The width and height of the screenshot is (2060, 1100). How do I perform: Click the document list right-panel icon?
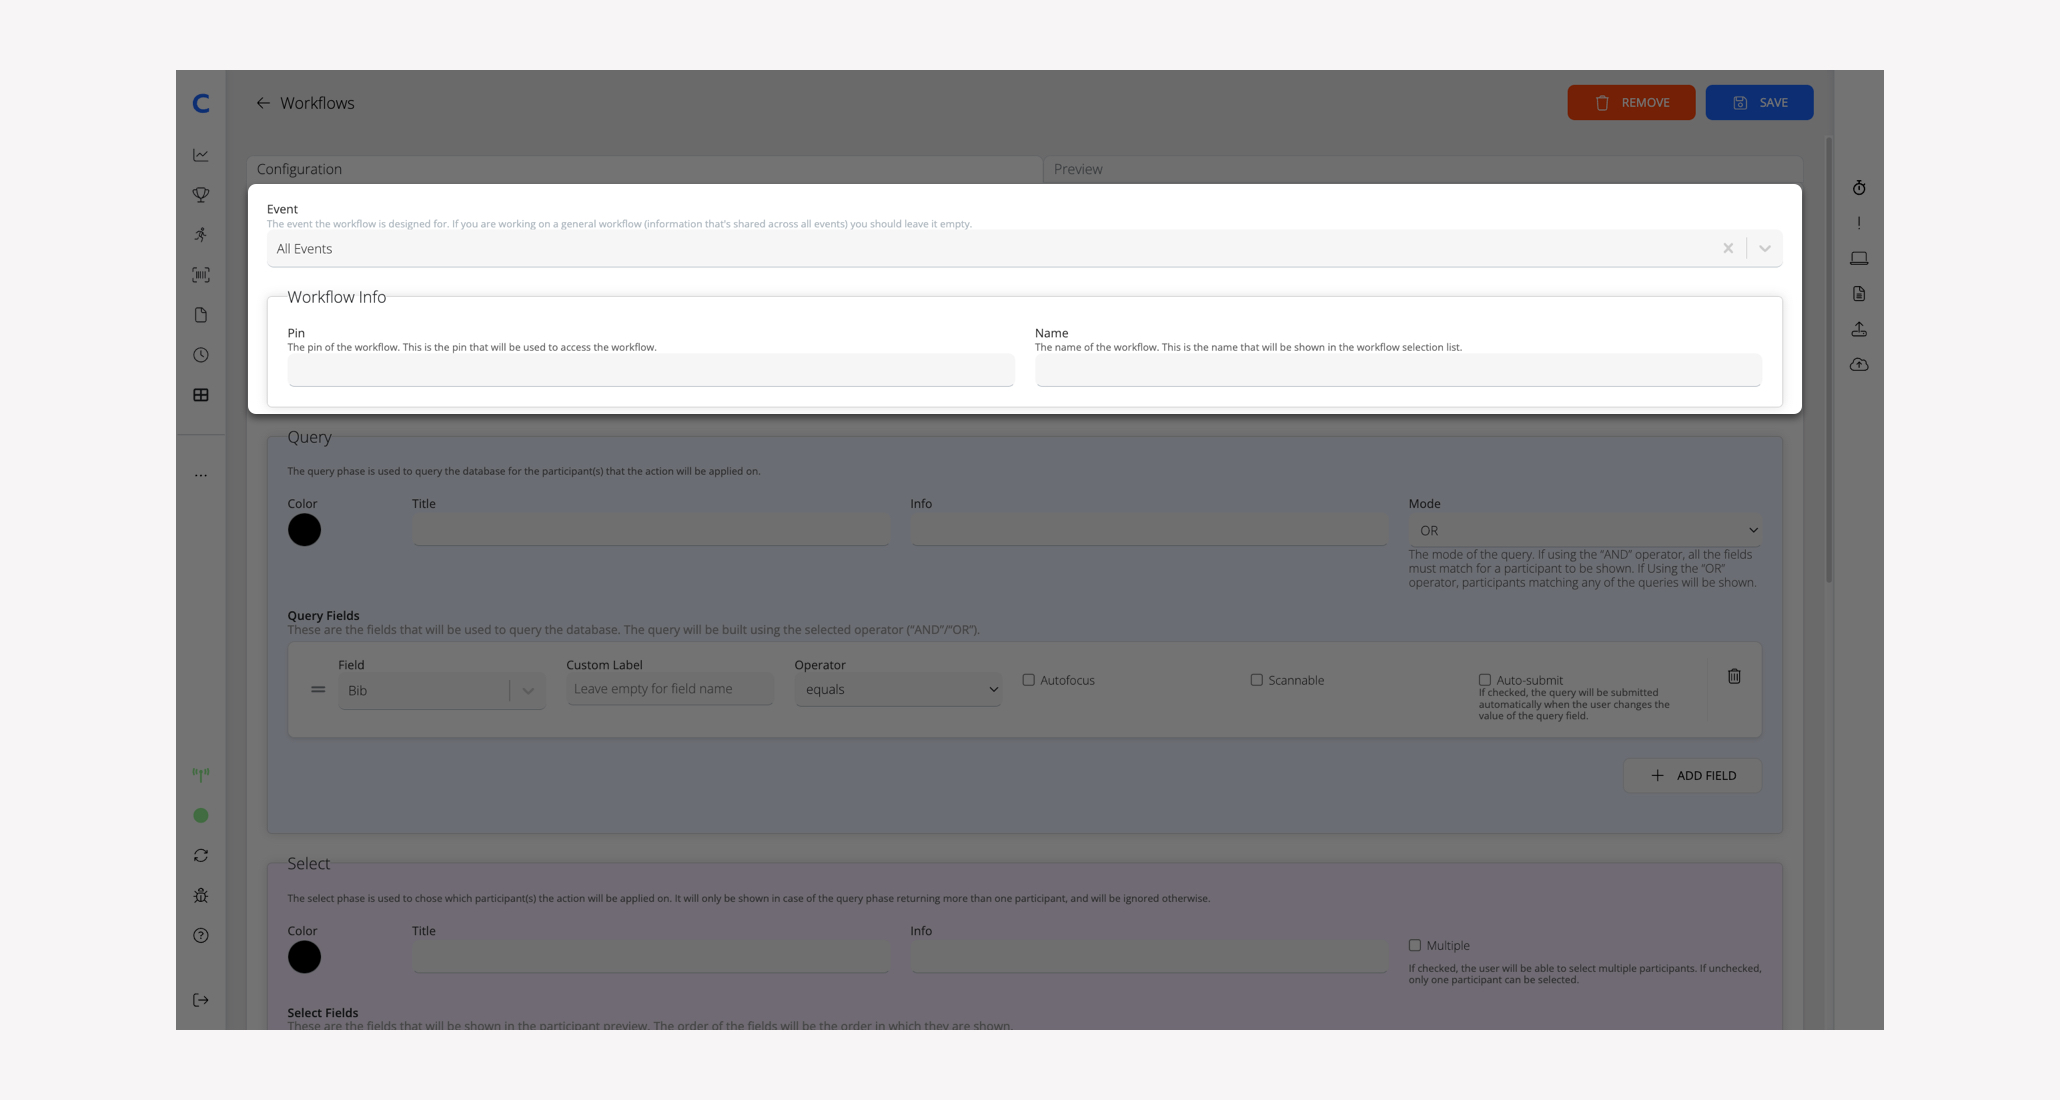coord(1859,294)
